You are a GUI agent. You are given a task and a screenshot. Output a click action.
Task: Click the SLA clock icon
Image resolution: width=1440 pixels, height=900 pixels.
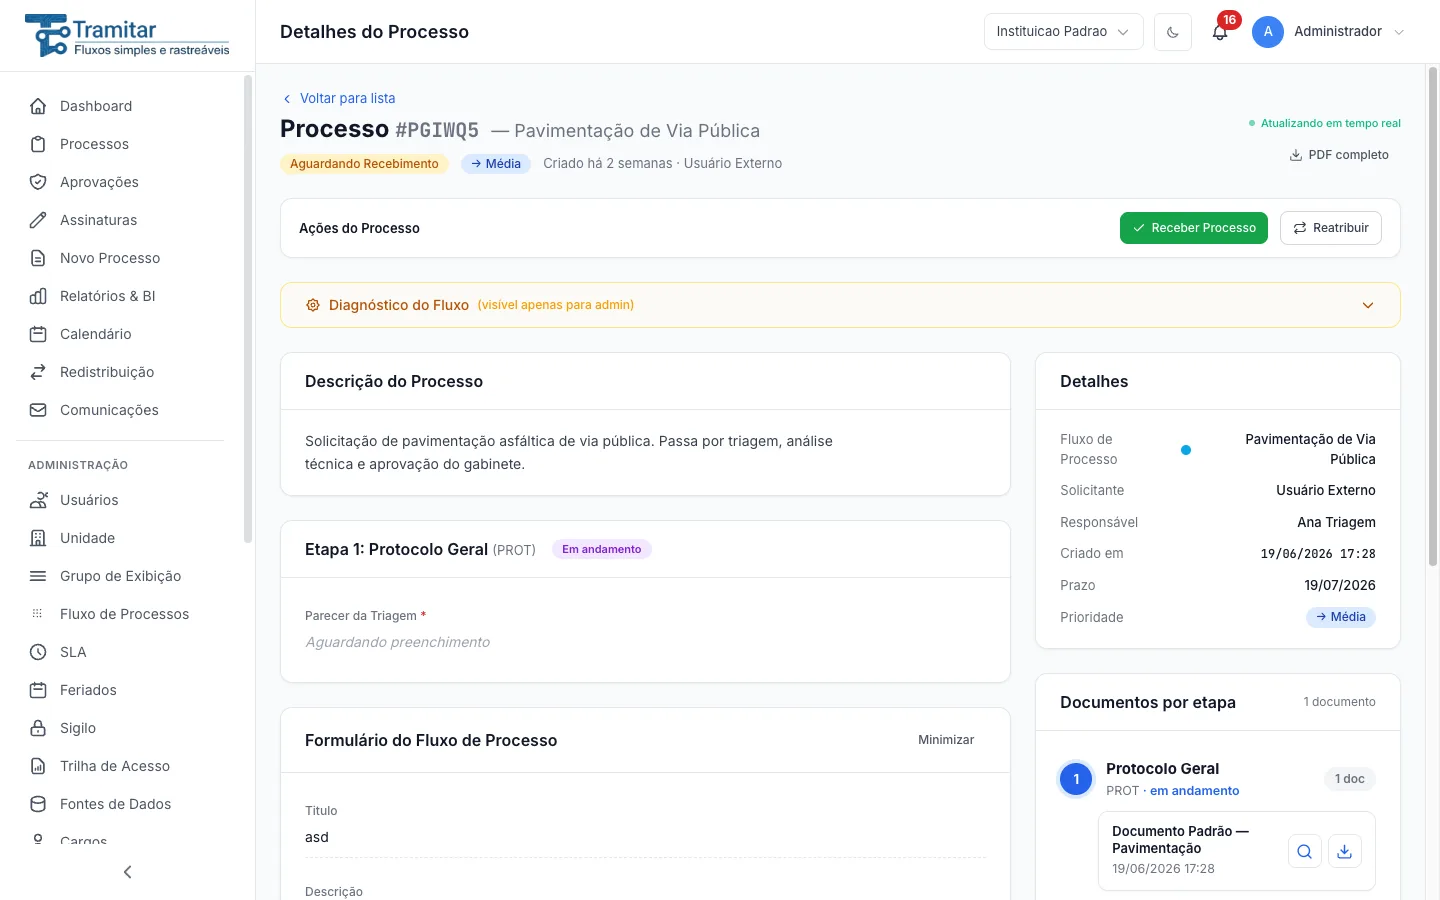(x=38, y=652)
